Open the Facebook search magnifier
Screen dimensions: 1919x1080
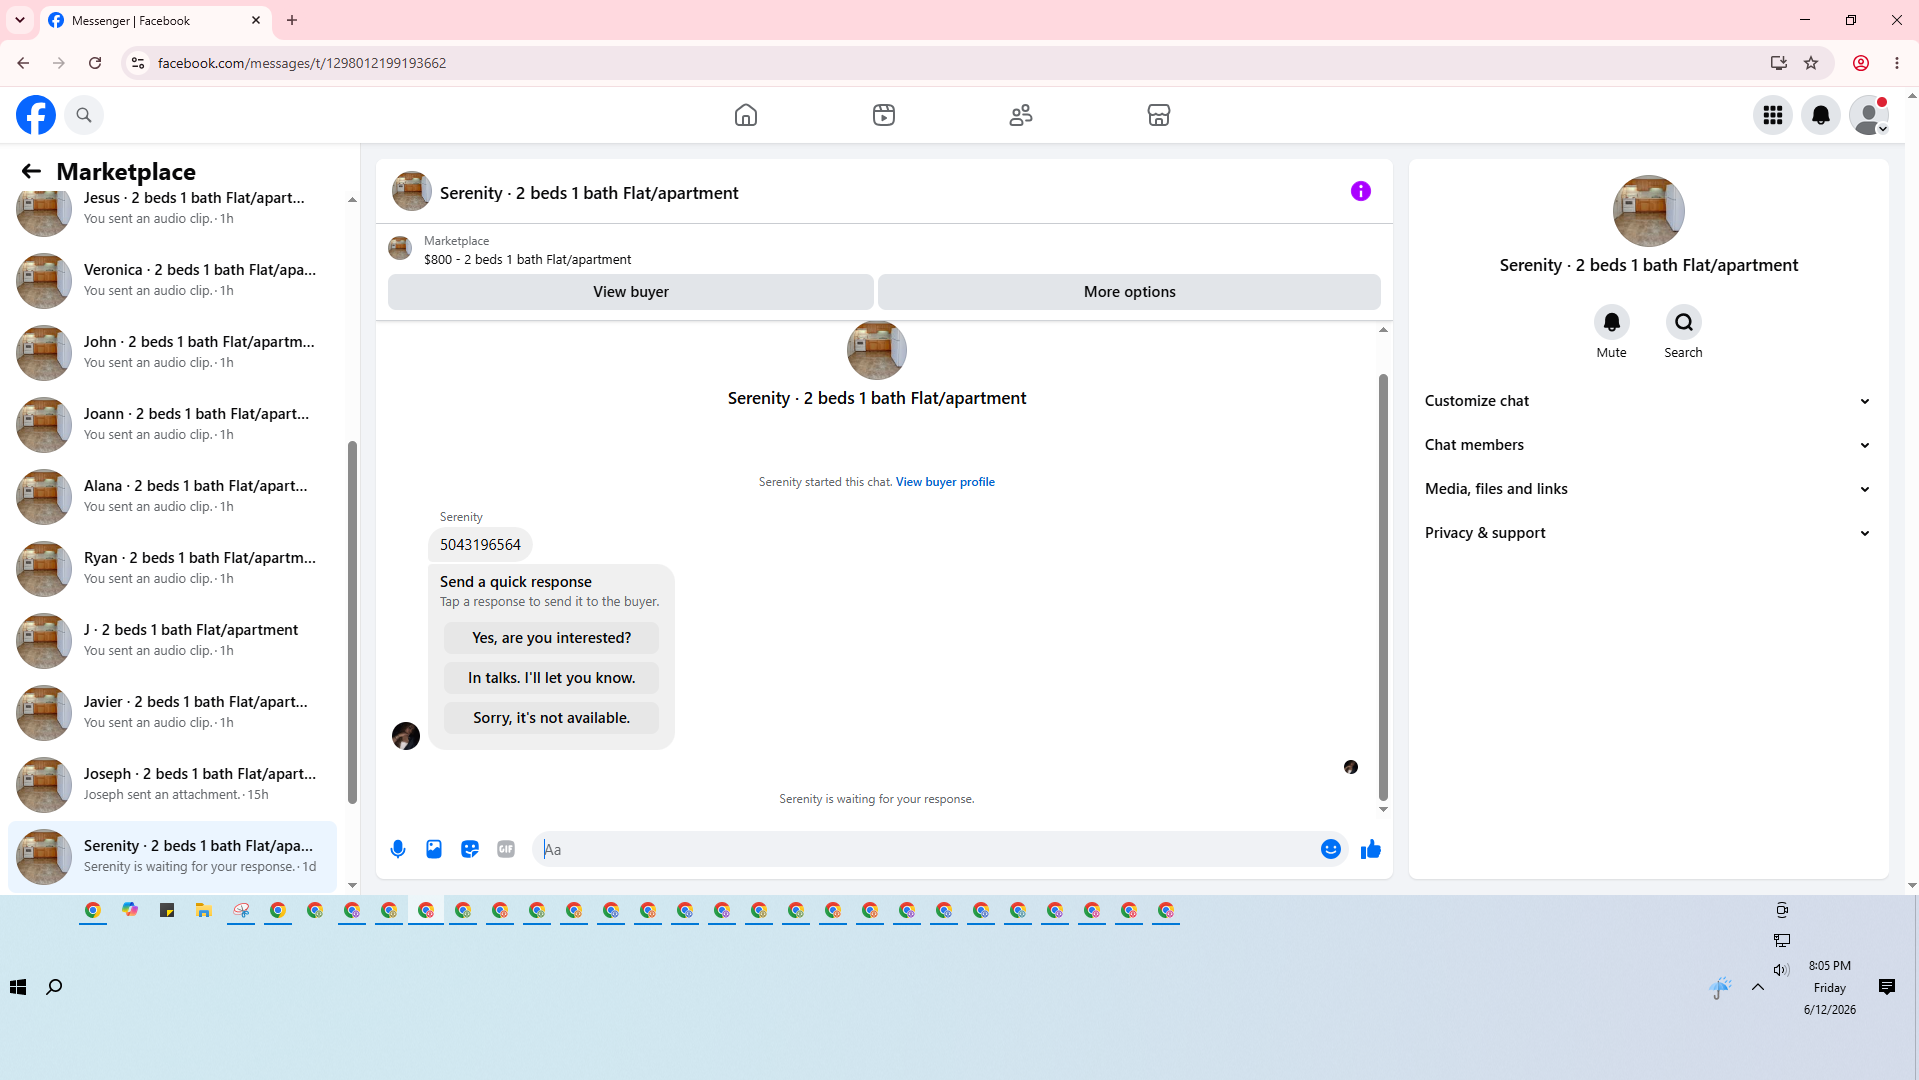[84, 115]
